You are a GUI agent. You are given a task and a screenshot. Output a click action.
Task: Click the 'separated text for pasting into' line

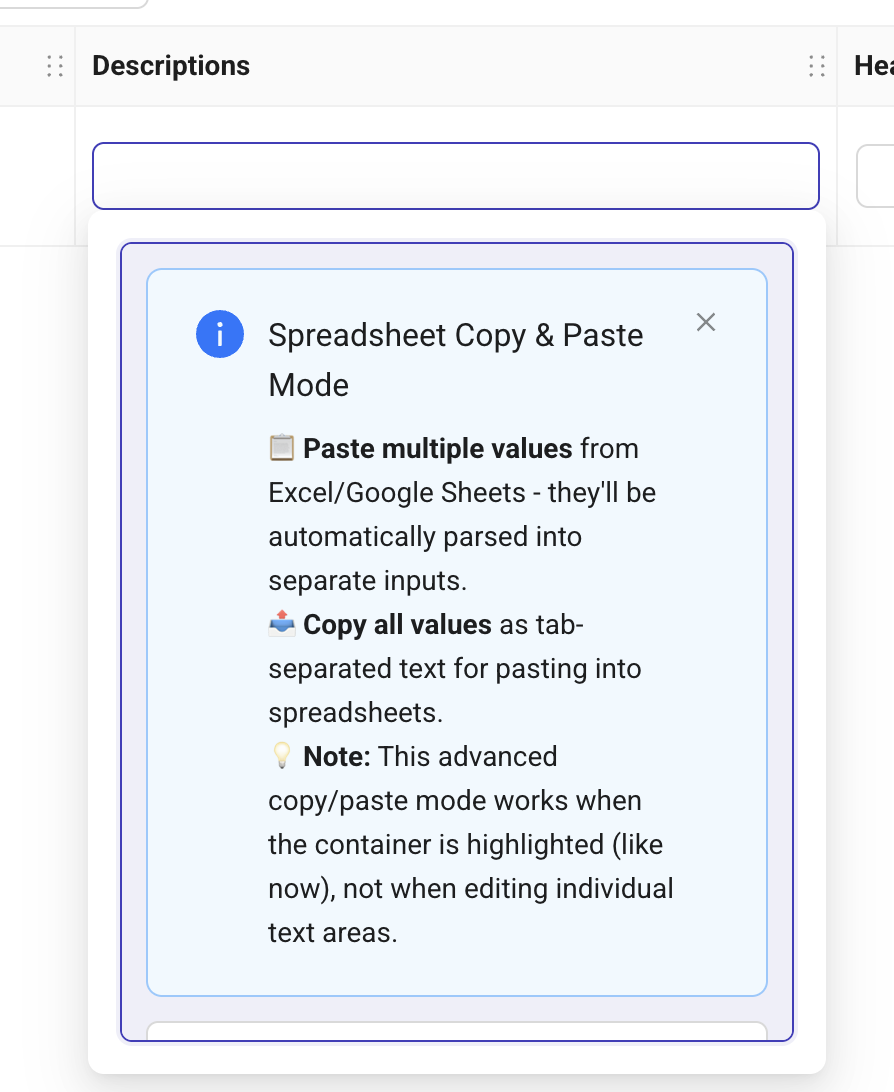(x=455, y=669)
